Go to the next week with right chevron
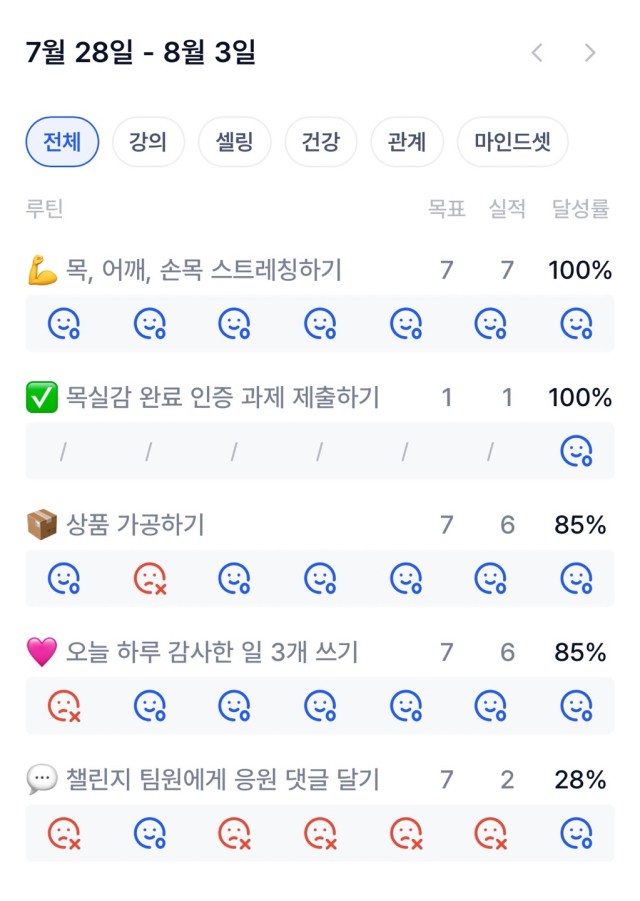This screenshot has height=901, width=640. (590, 53)
